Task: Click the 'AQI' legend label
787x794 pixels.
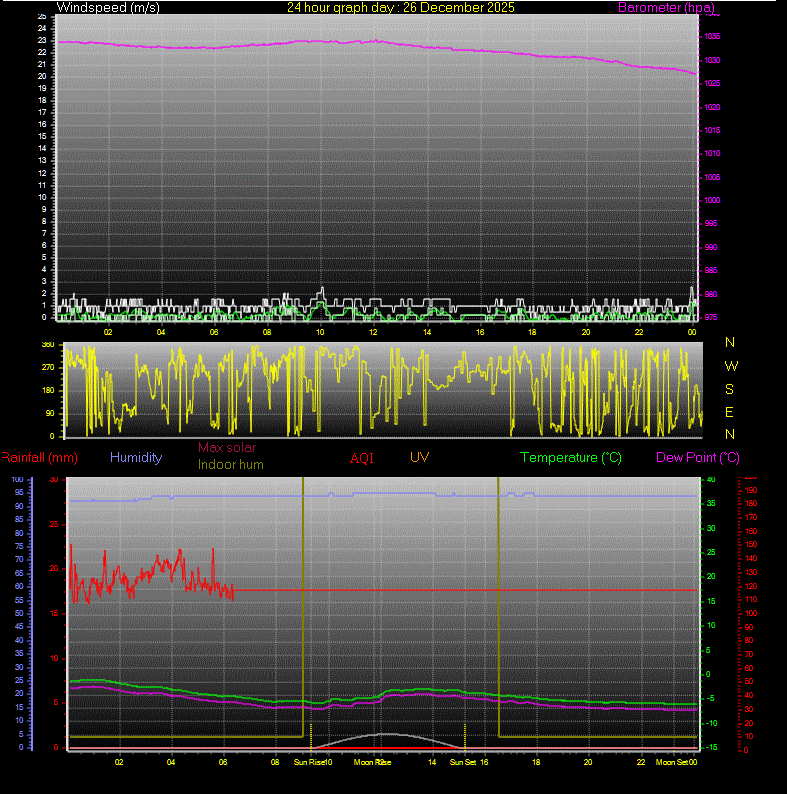Action: 362,458
